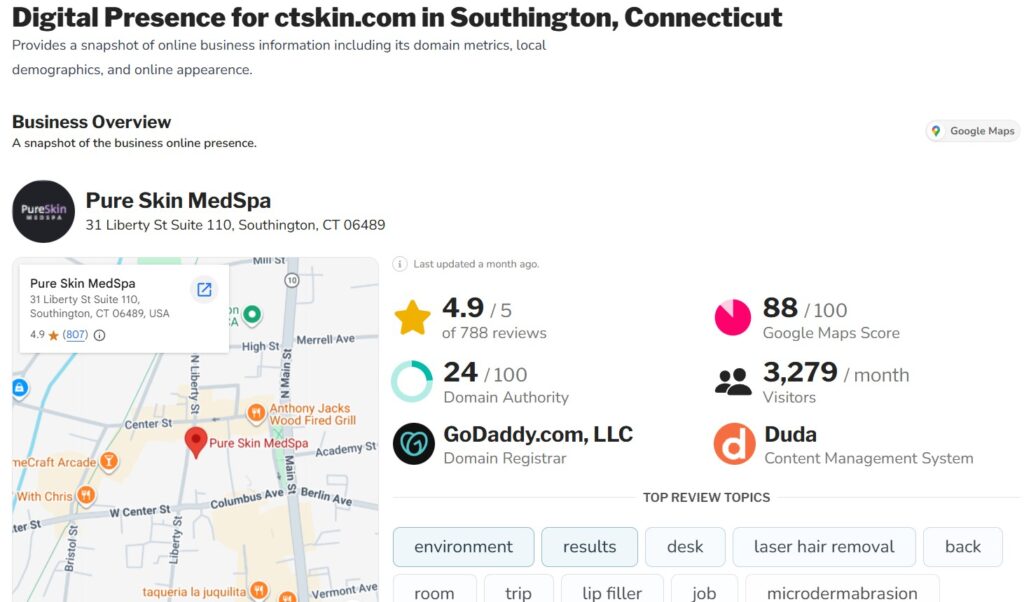This screenshot has width=1024, height=602.
Task: Select the 'back' review topic chip
Action: 962,547
